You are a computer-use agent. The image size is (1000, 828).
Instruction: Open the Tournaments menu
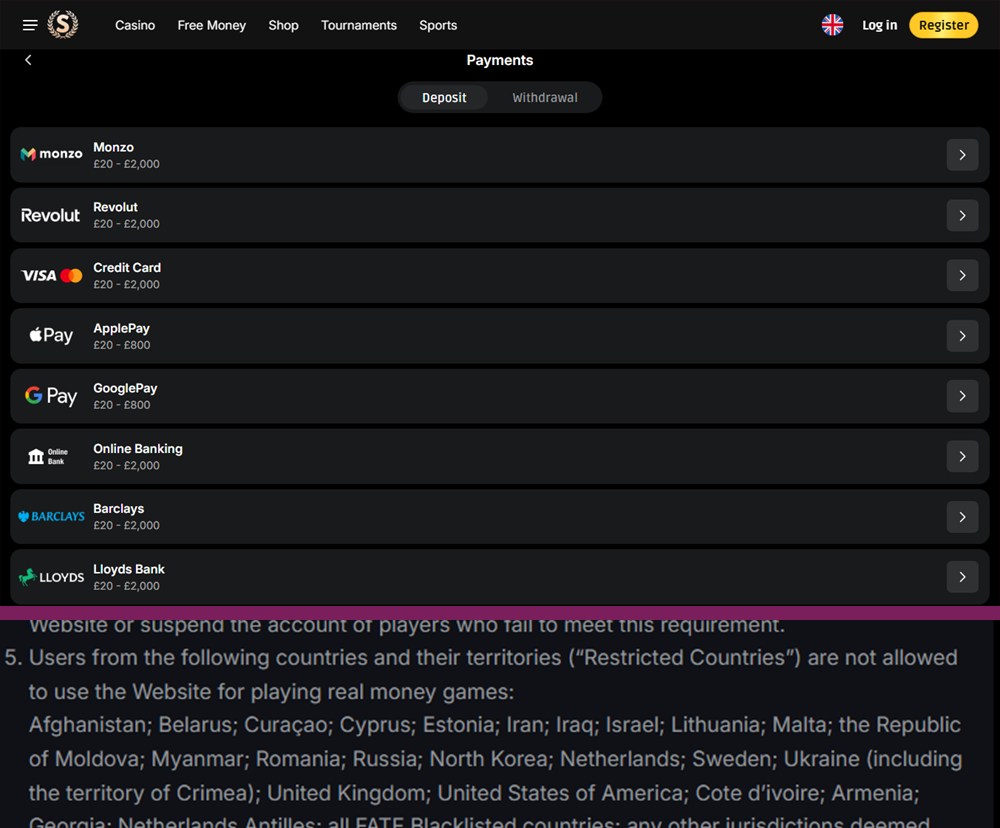click(x=358, y=25)
